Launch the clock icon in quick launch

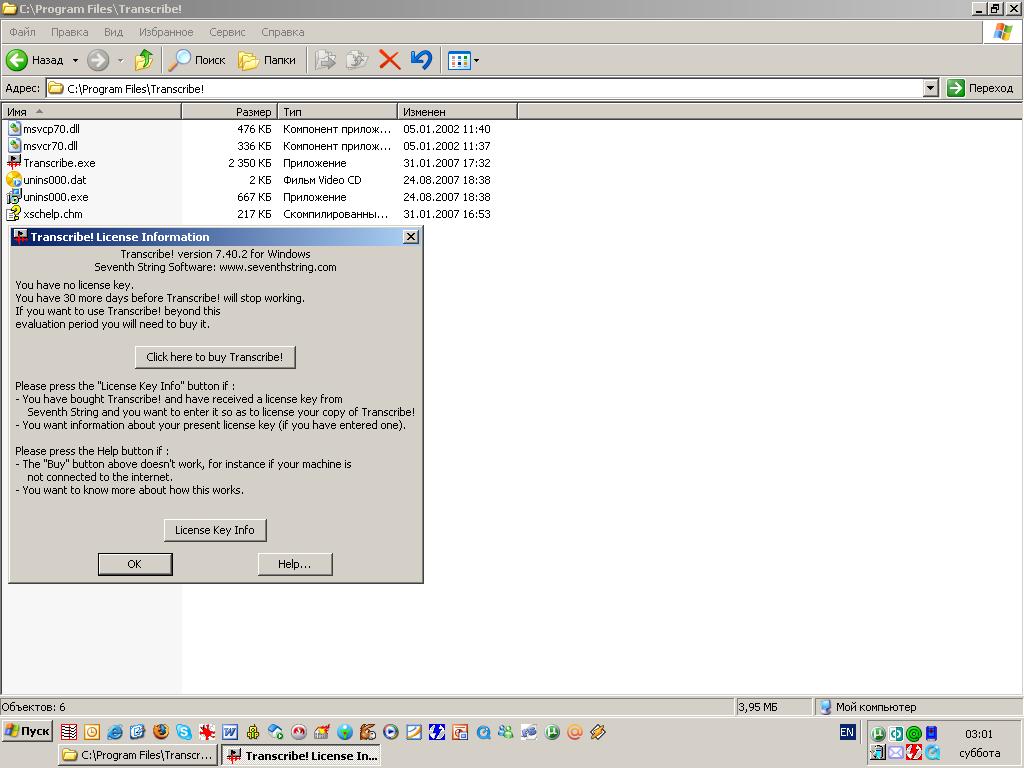[91, 732]
